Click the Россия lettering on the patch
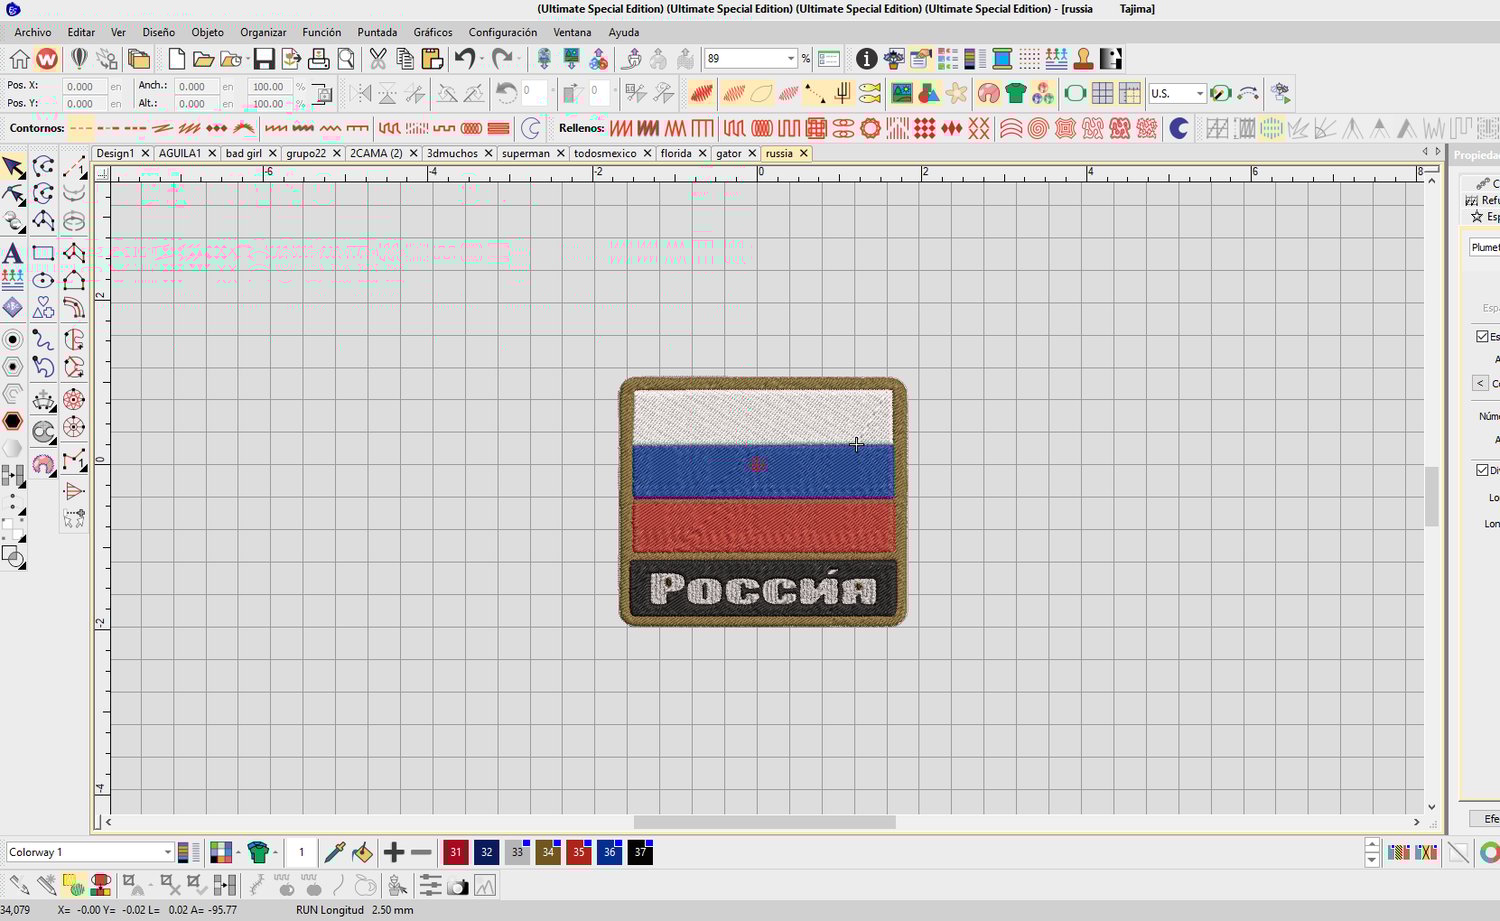This screenshot has width=1500, height=921. [763, 589]
